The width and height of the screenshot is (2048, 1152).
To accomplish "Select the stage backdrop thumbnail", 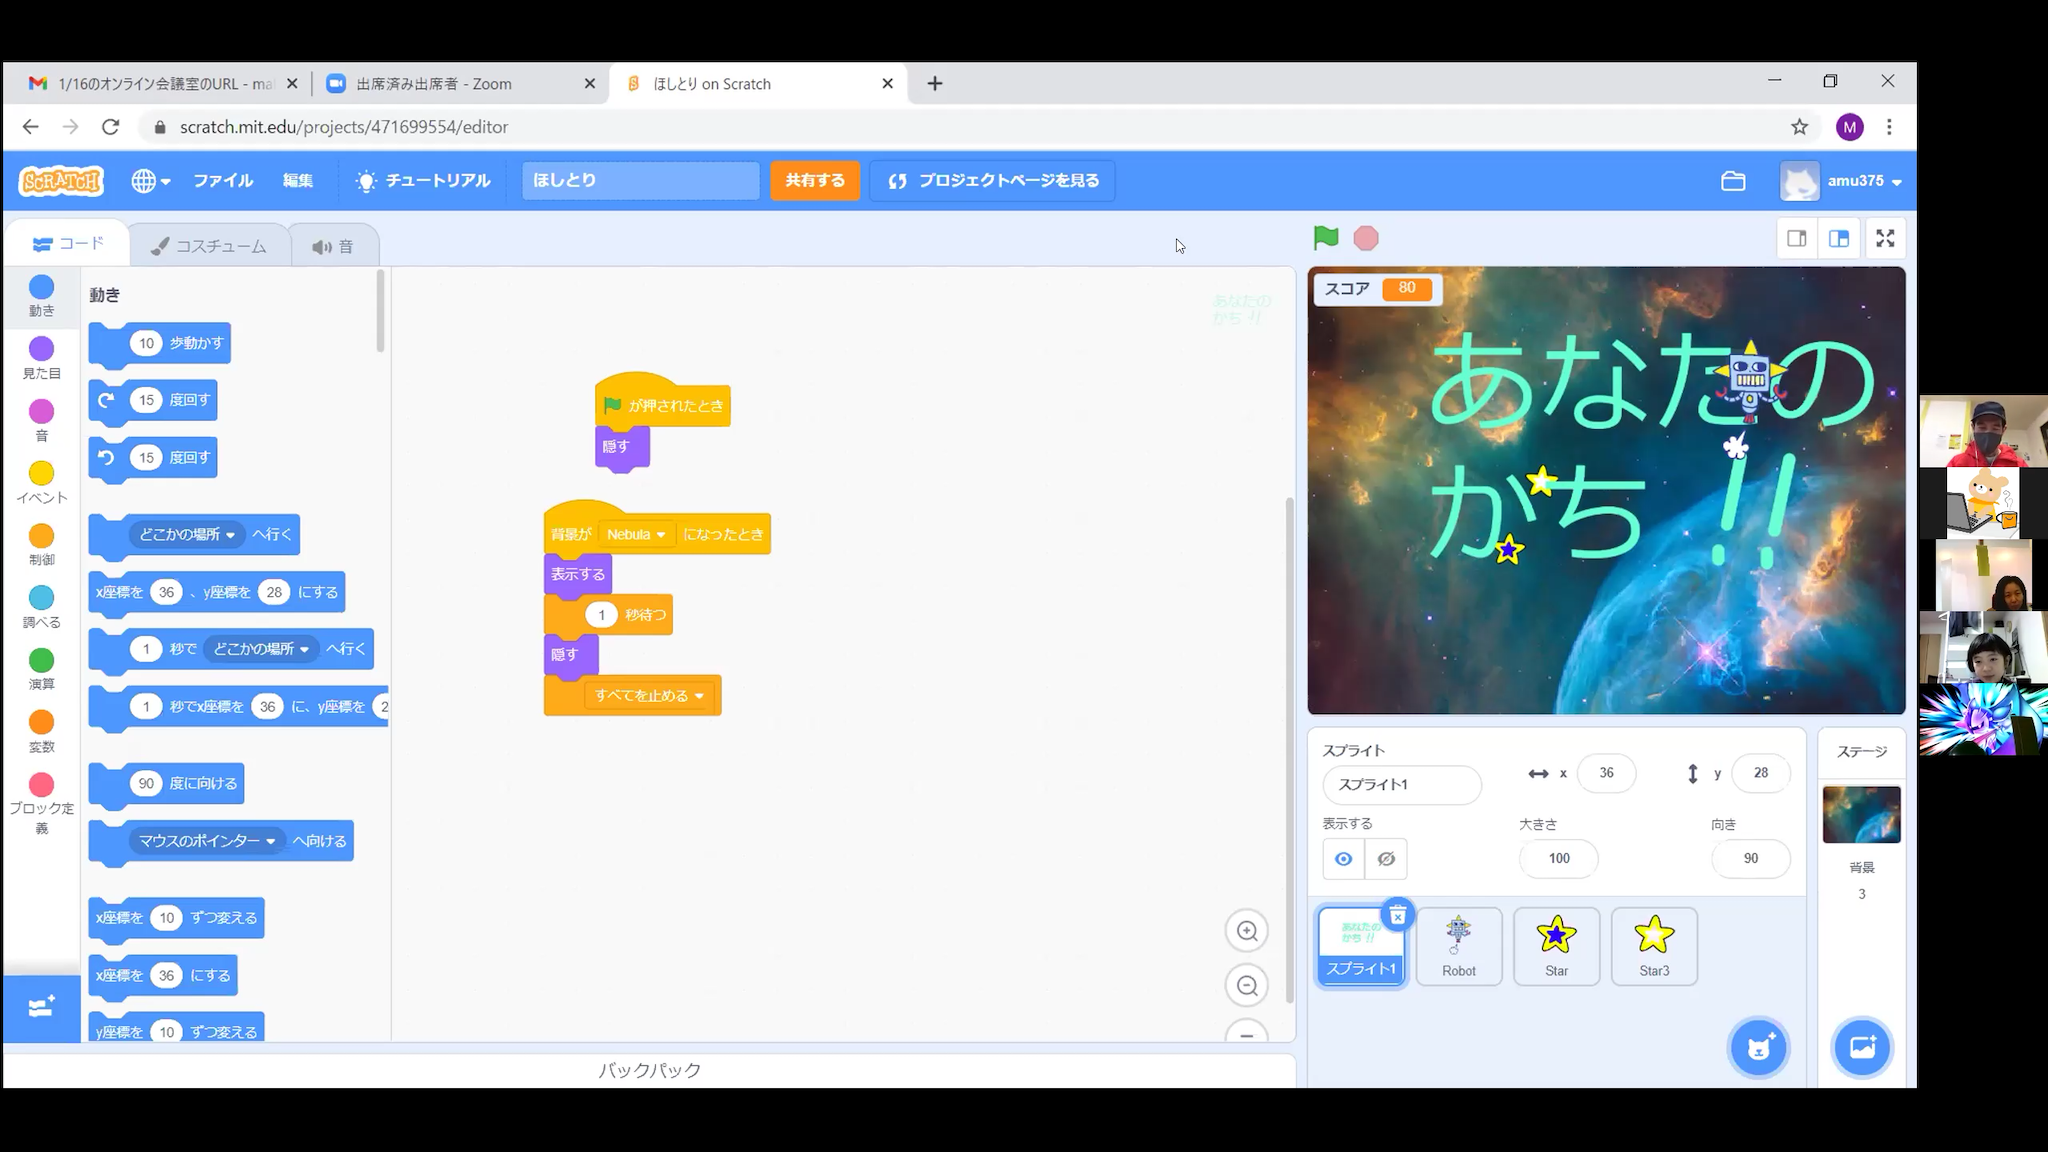I will [x=1861, y=815].
